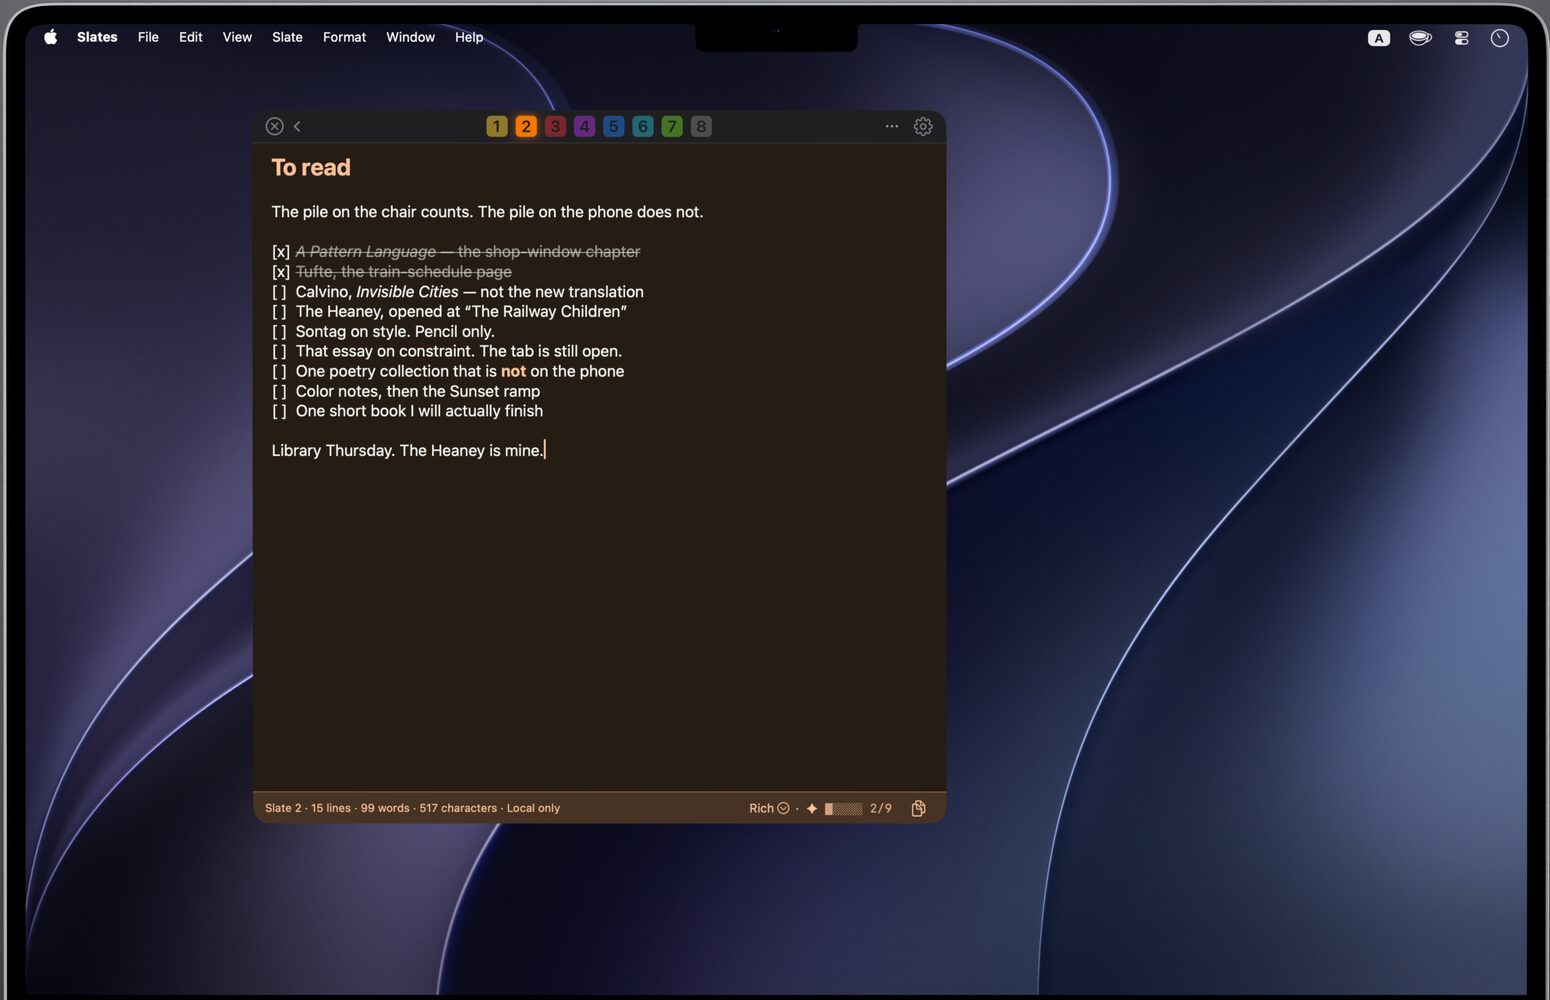The image size is (1550, 1000).
Task: Switch to slate 4 purple tab
Action: 584,126
